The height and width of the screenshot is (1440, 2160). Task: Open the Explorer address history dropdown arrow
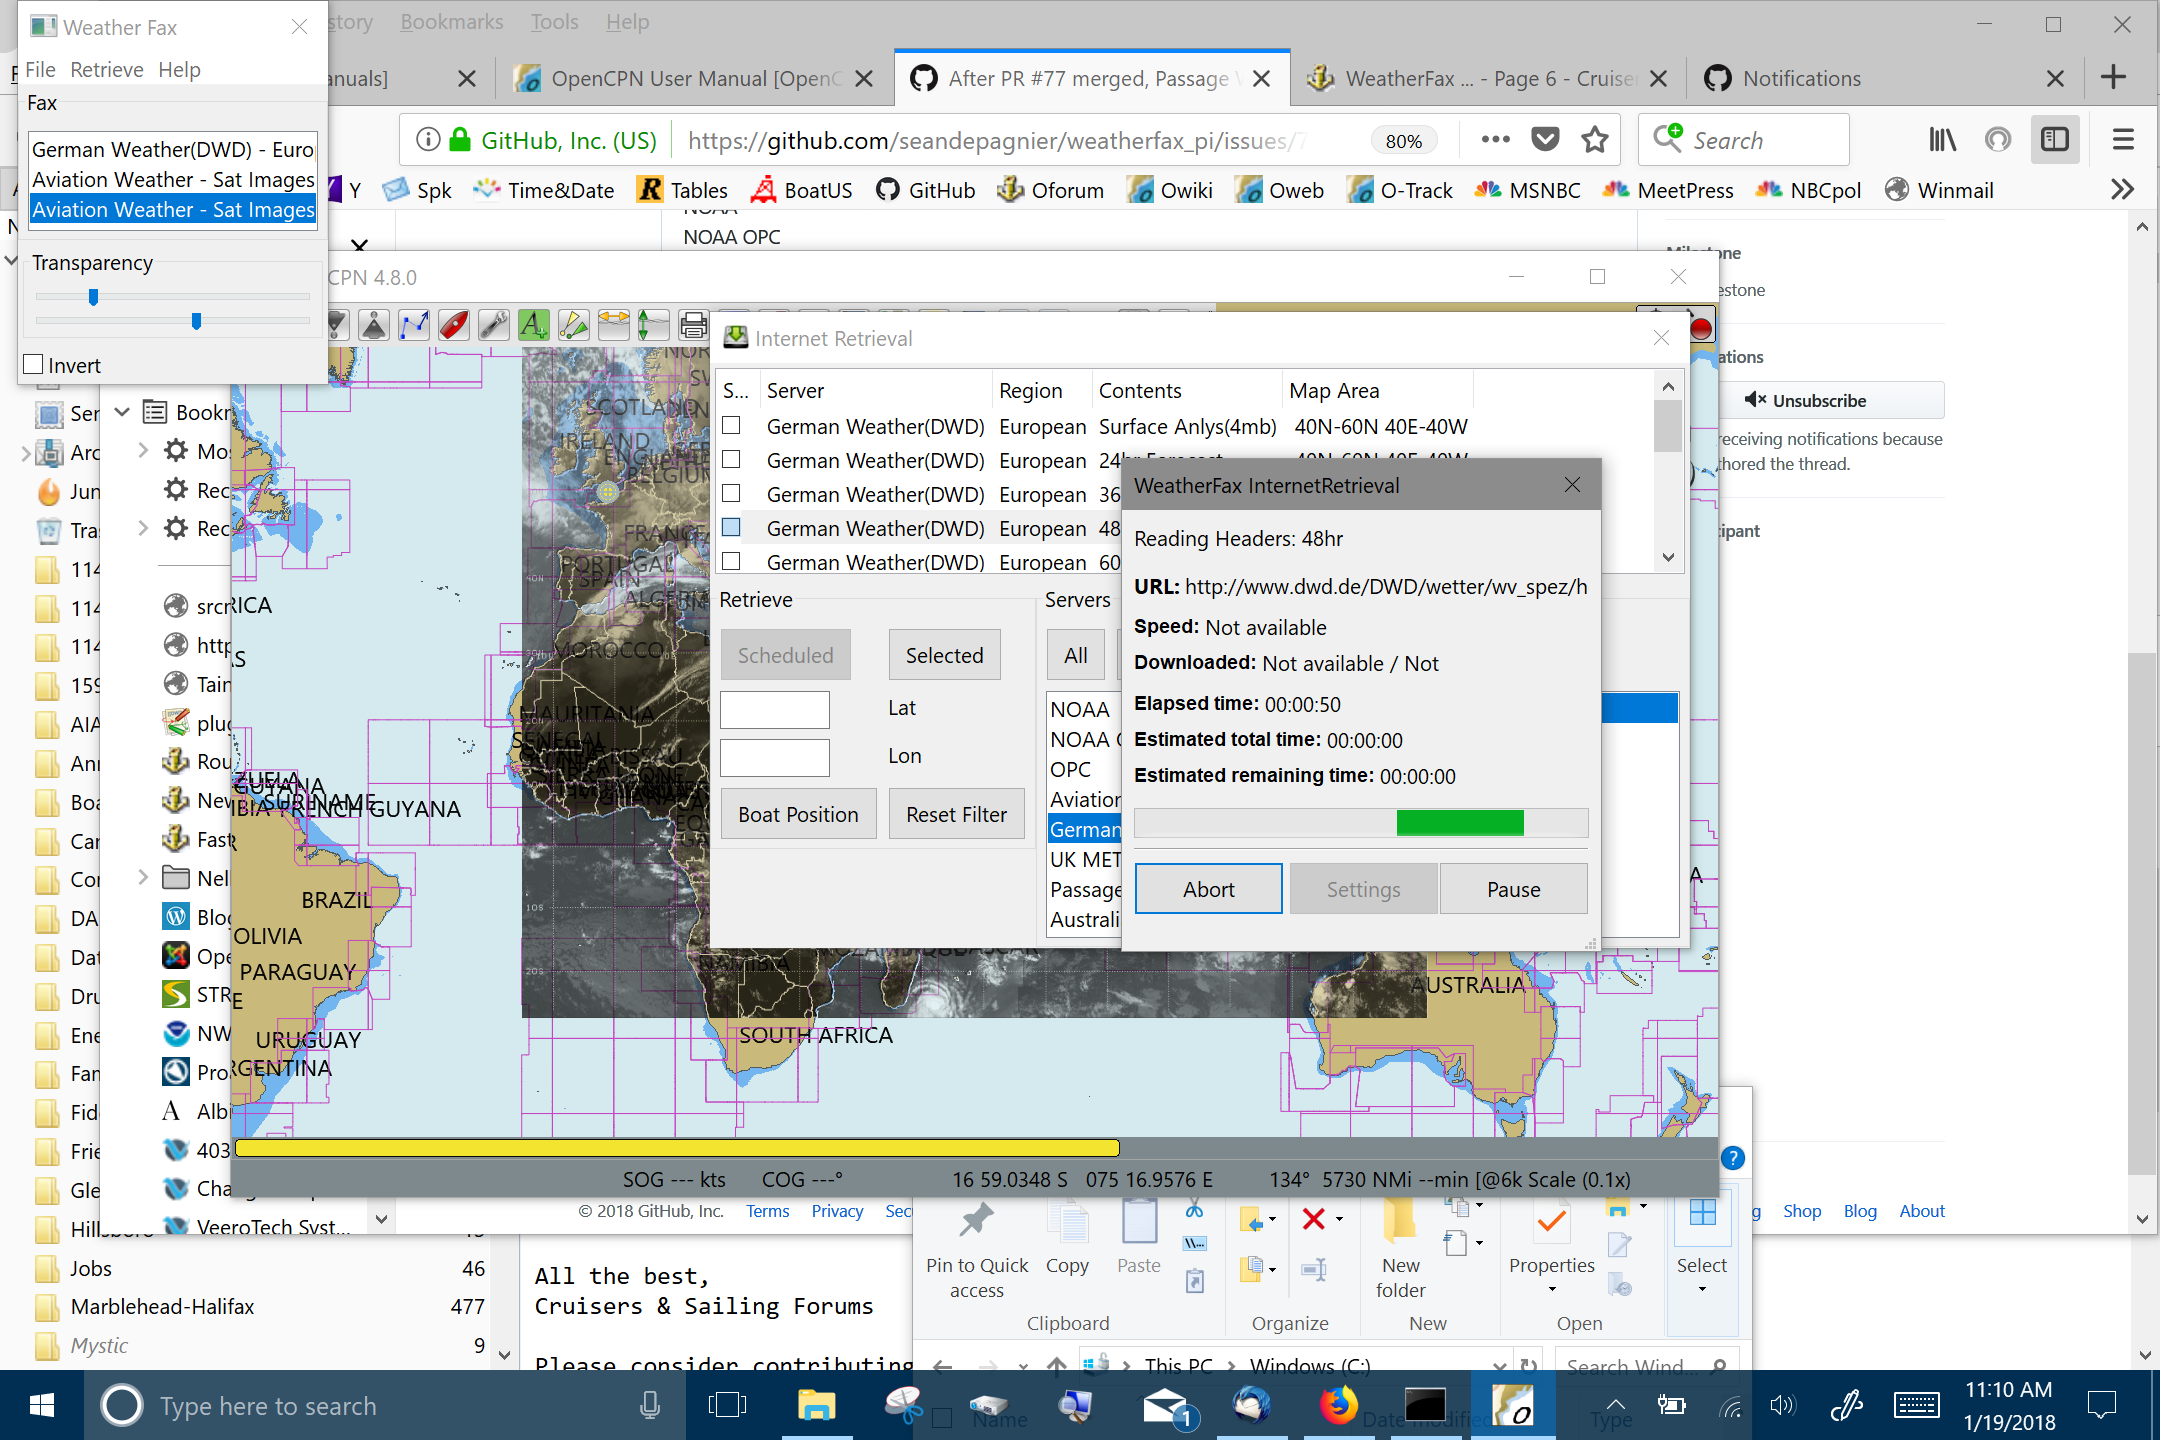click(1499, 1366)
